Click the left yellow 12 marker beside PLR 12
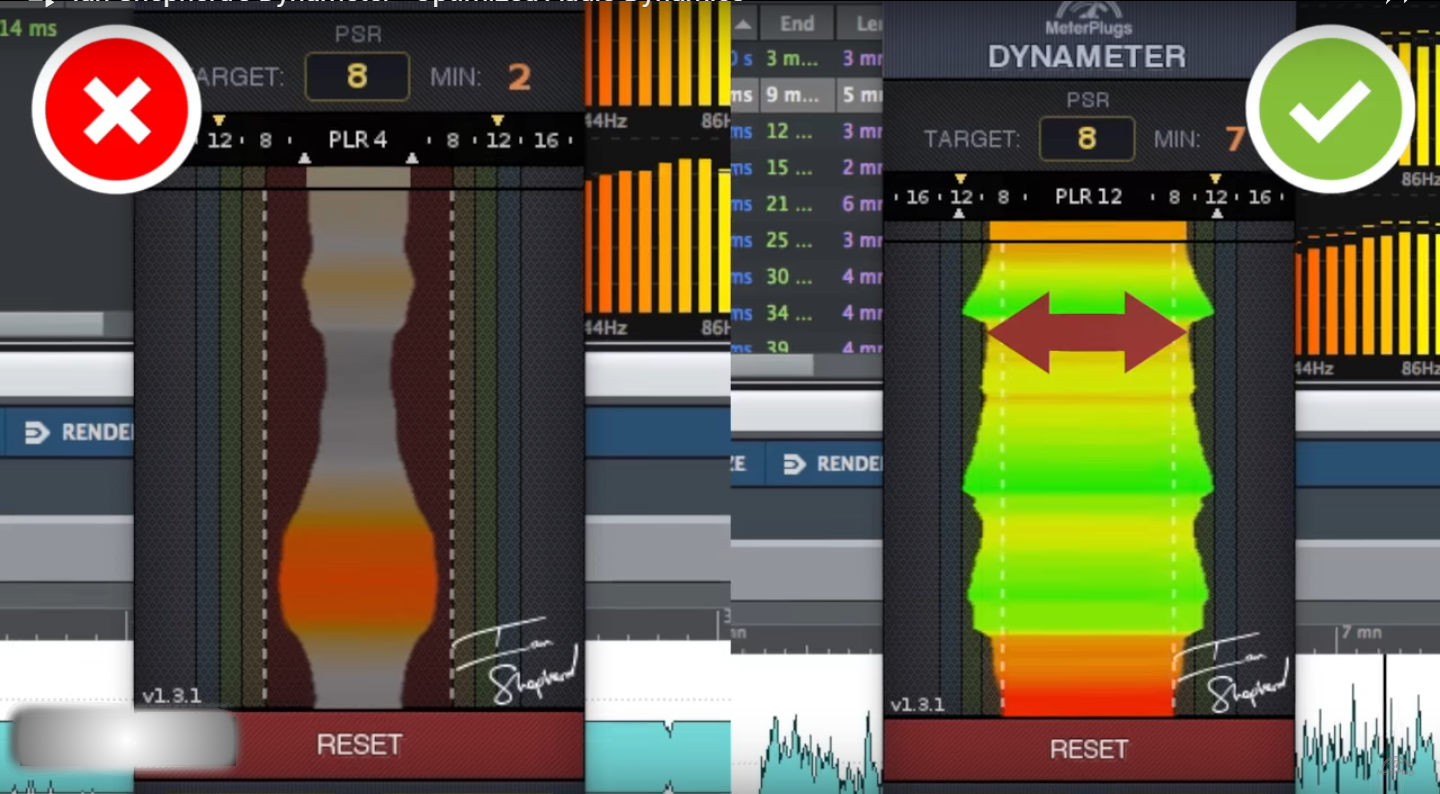The image size is (1440, 794). [961, 195]
